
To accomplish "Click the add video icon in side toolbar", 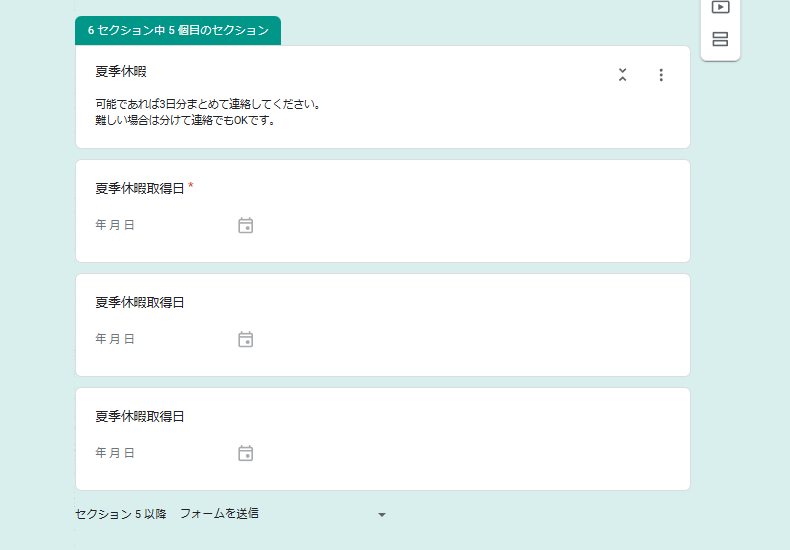I will pos(720,8).
